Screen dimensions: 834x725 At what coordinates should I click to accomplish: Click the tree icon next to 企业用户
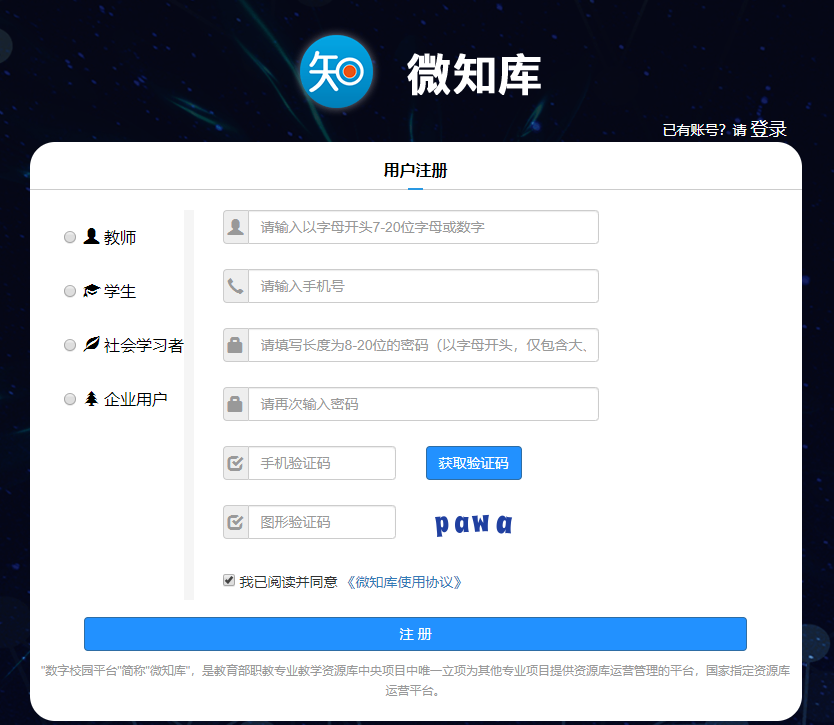coord(91,398)
